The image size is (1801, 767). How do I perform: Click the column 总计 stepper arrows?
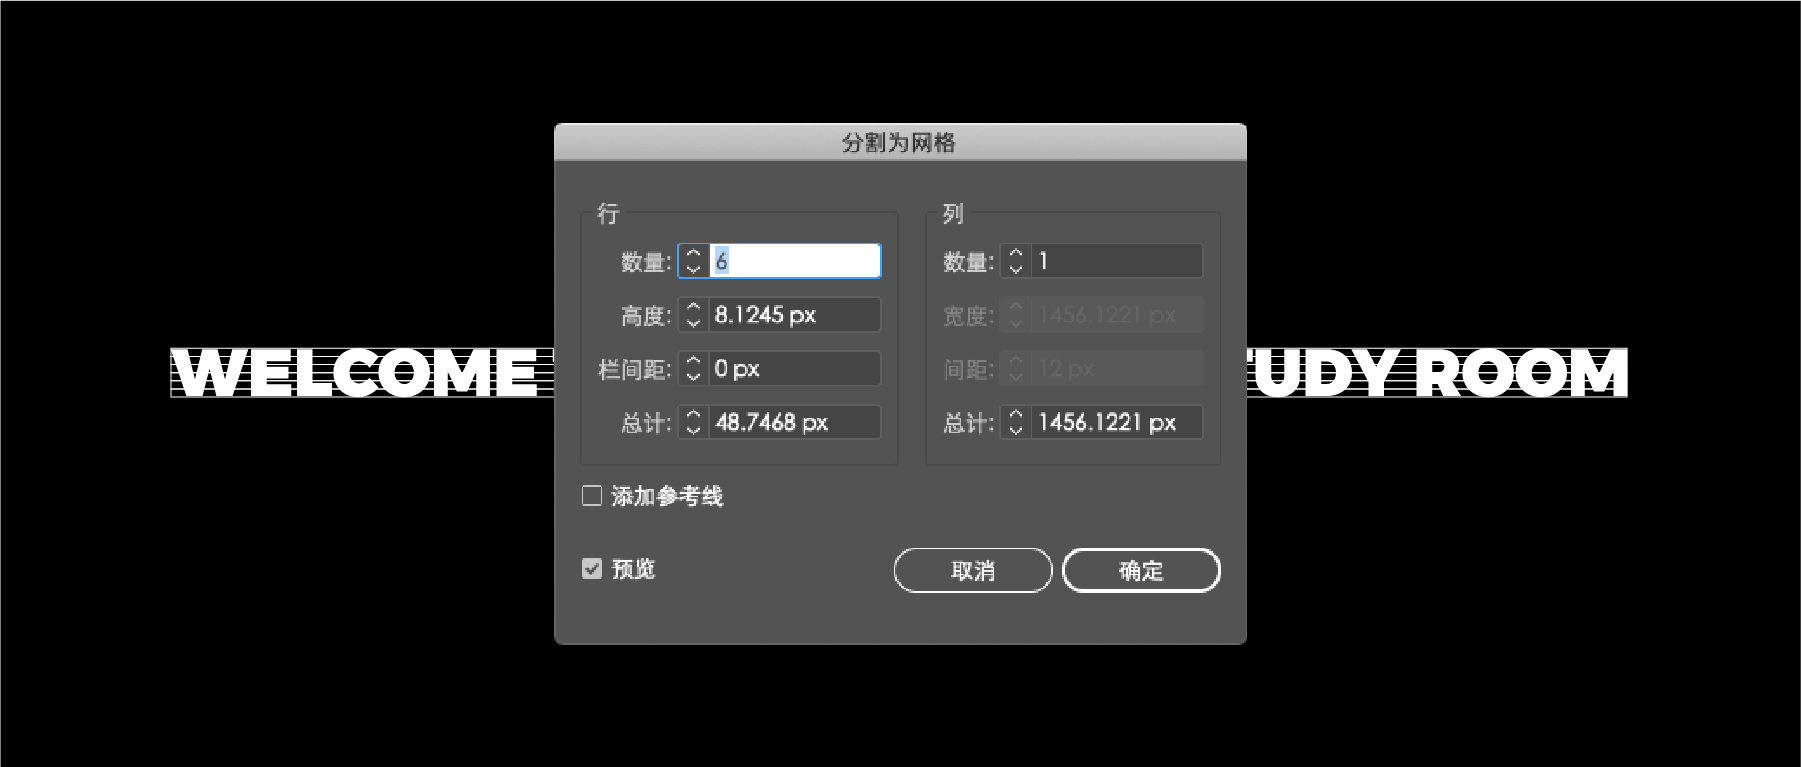(x=1015, y=422)
